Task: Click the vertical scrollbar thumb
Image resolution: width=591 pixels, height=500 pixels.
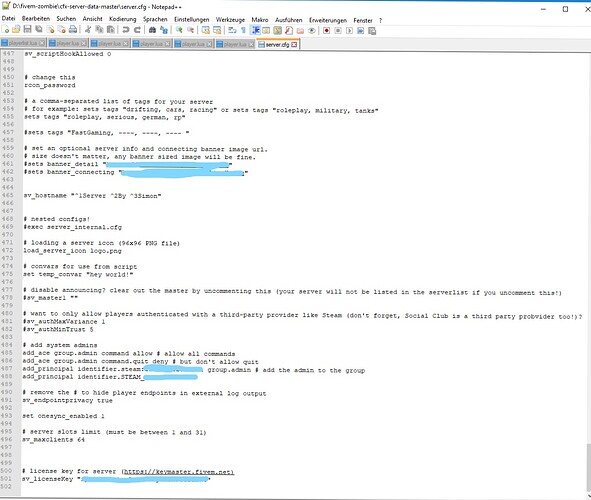Action: click(x=588, y=467)
